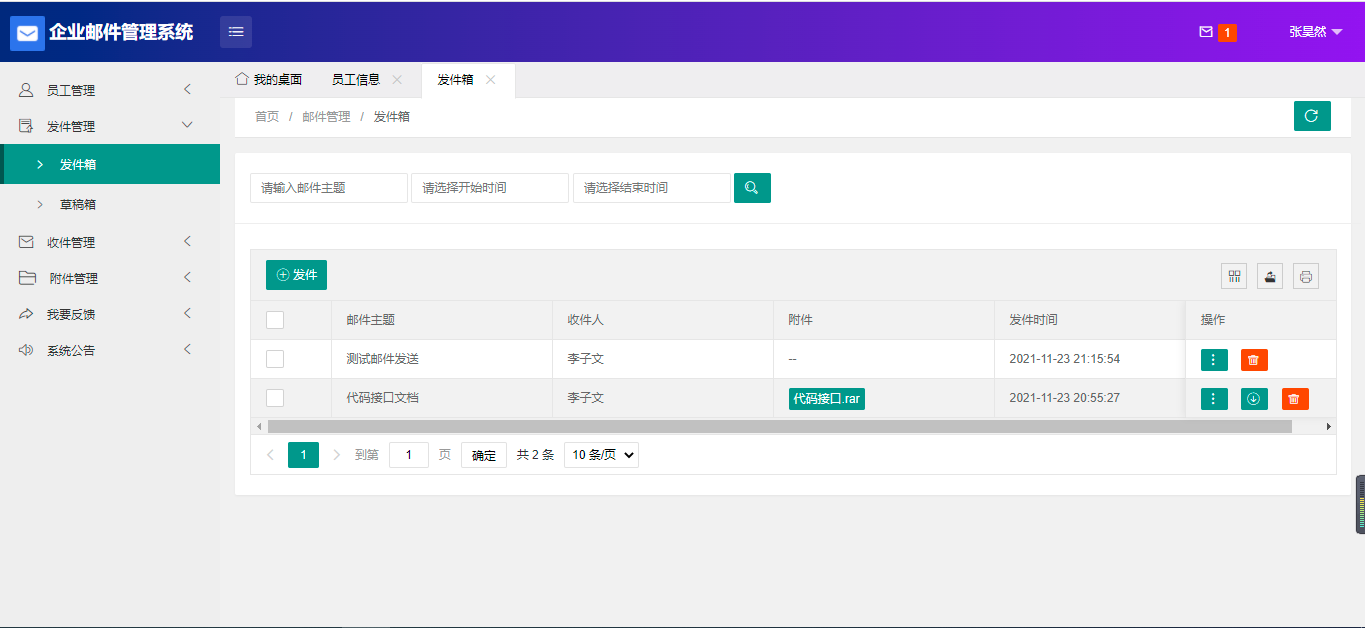This screenshot has height=628, width=1365.
Task: Open the 10 条/页 page size dropdown
Action: click(601, 455)
